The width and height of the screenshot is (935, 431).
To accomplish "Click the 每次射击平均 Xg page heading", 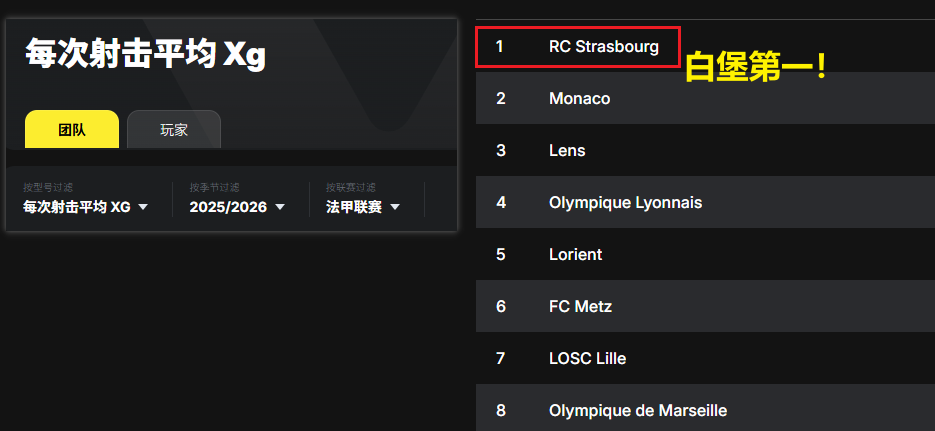I will pos(146,54).
